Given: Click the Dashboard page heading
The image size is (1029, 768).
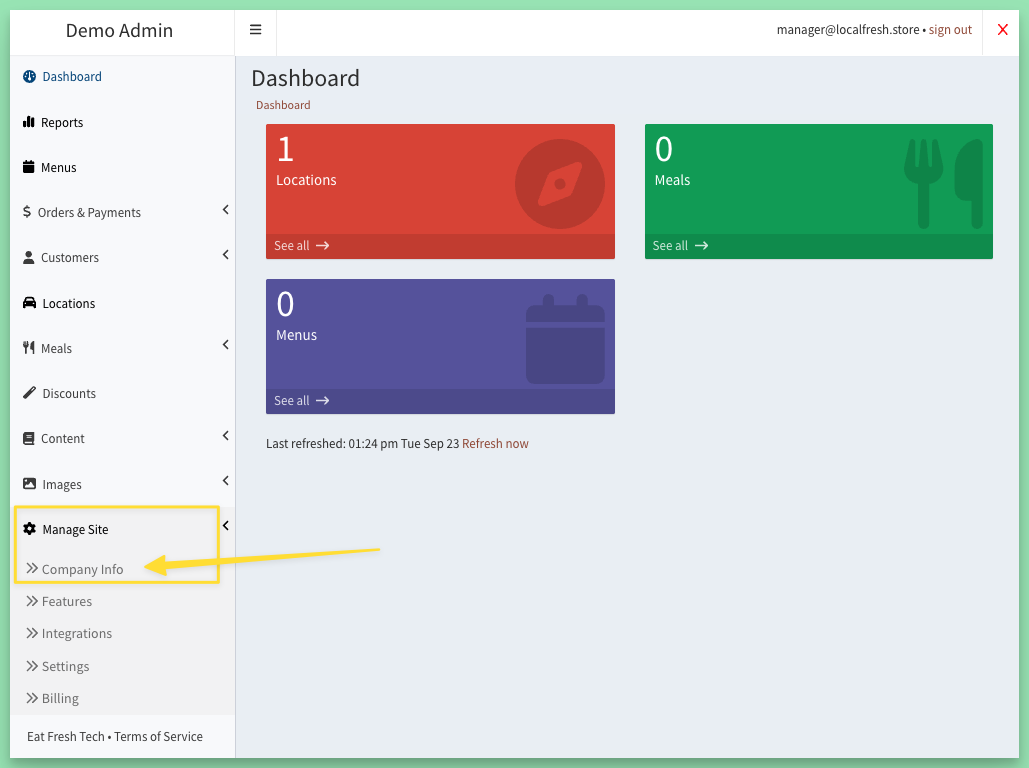Looking at the screenshot, I should pyautogui.click(x=305, y=79).
